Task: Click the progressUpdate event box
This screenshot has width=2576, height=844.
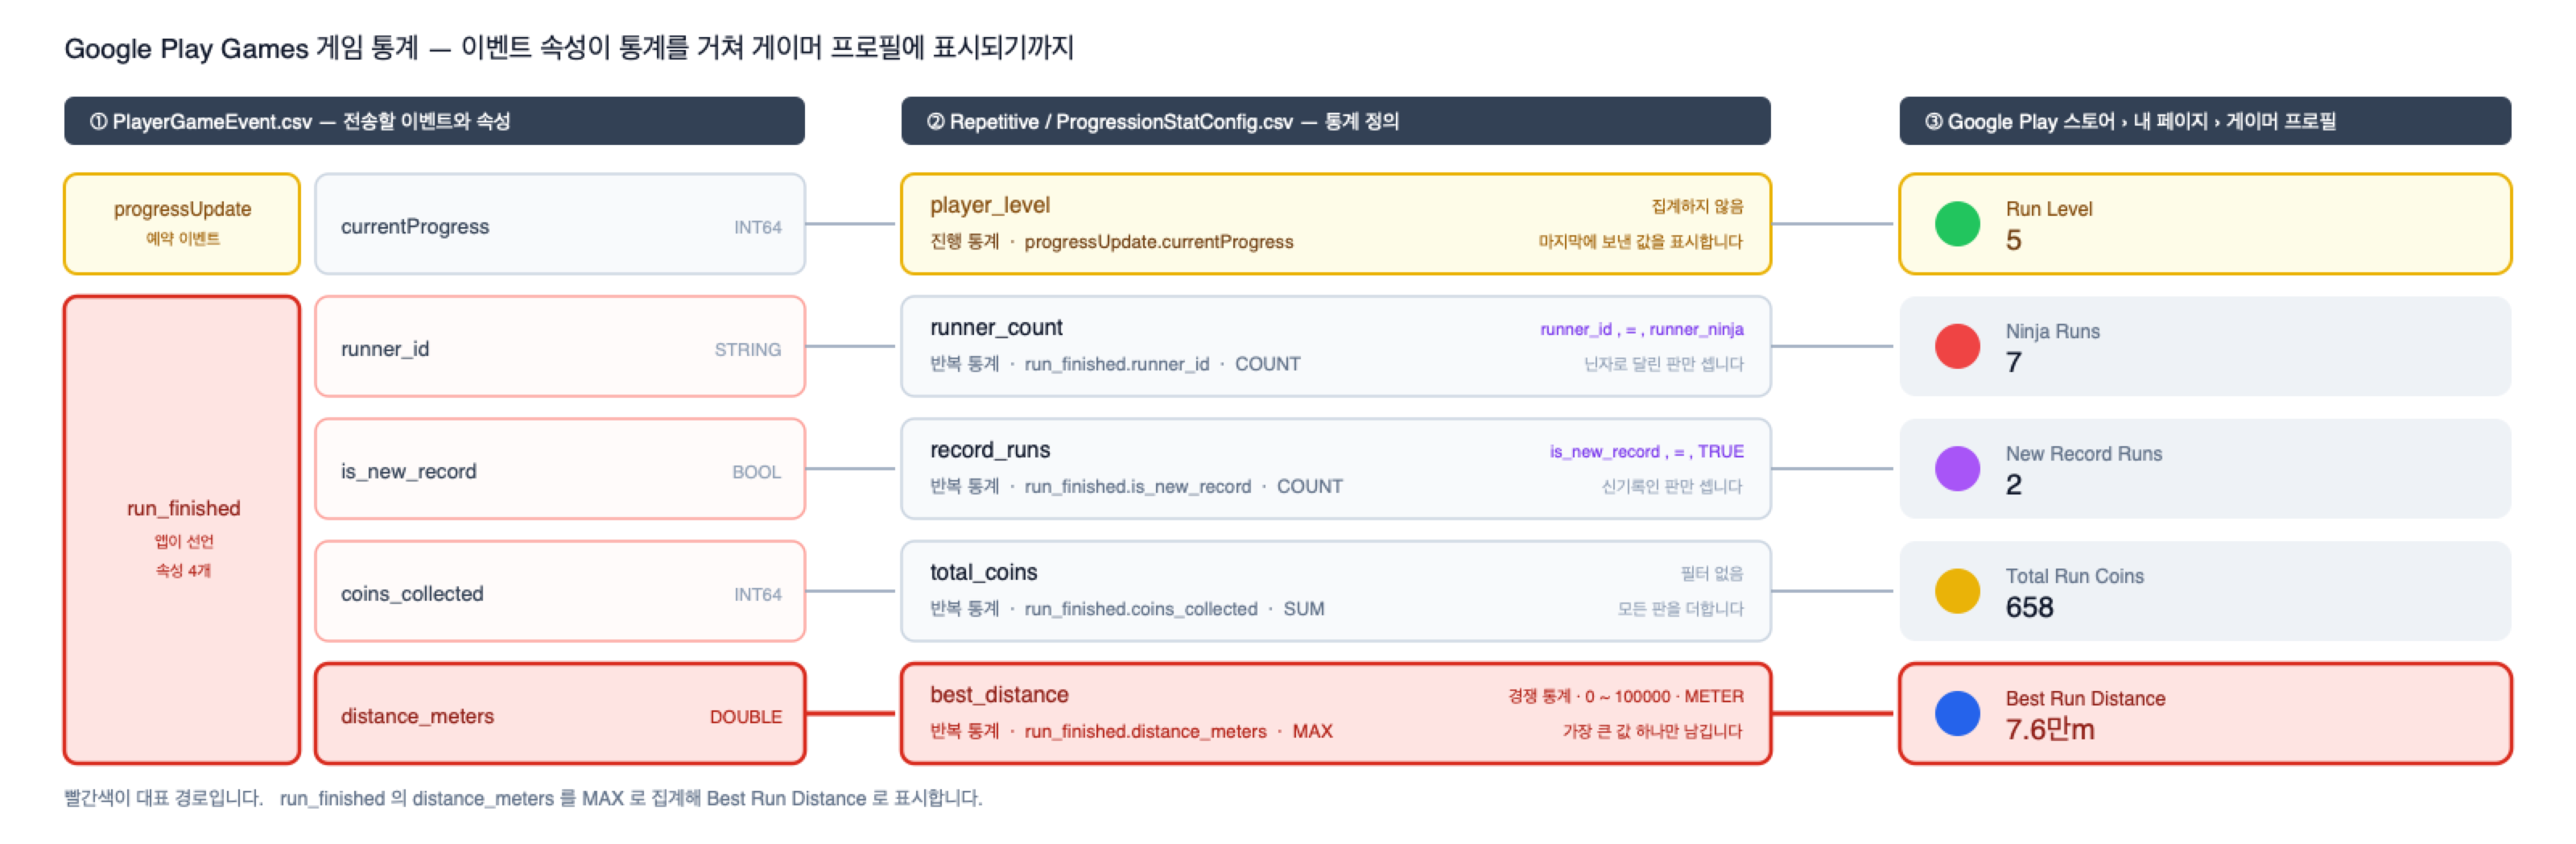Action: (x=182, y=224)
